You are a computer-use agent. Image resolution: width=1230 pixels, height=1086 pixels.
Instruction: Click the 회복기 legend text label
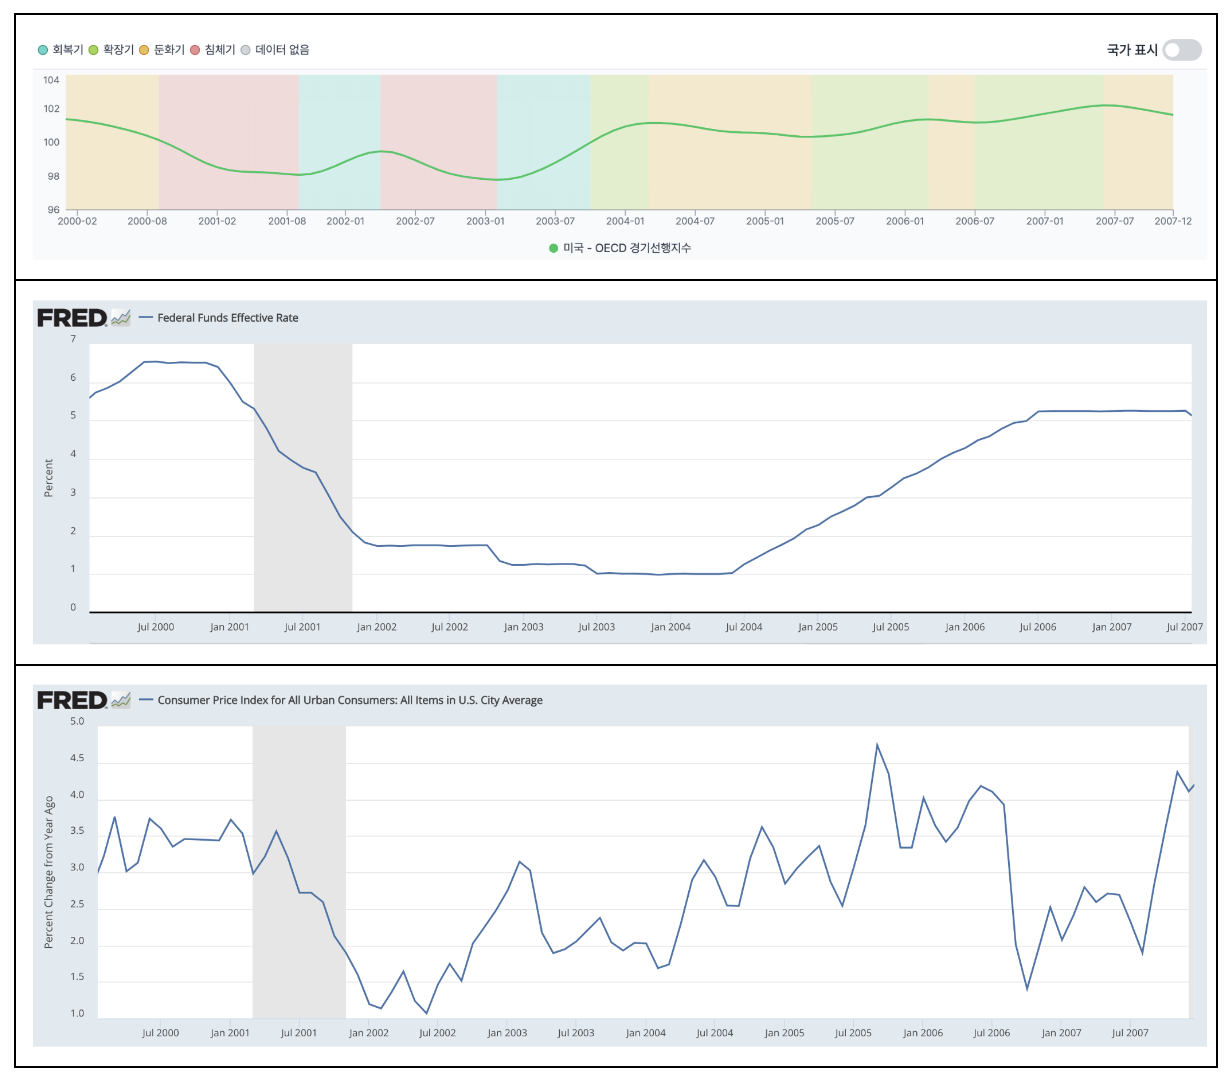click(x=68, y=50)
